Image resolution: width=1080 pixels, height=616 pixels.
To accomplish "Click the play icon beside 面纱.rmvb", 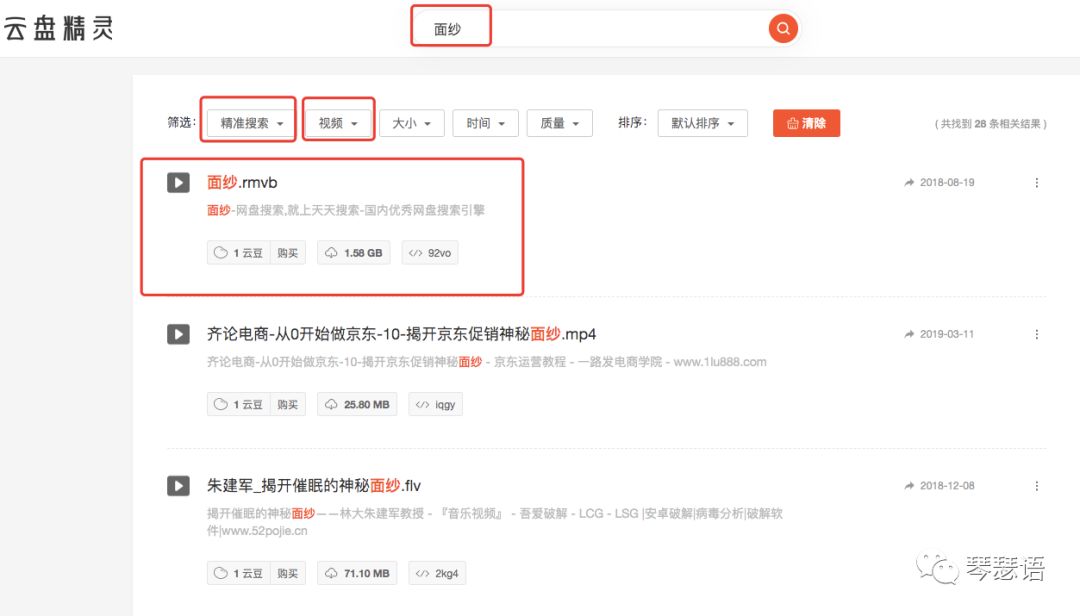I will (177, 182).
